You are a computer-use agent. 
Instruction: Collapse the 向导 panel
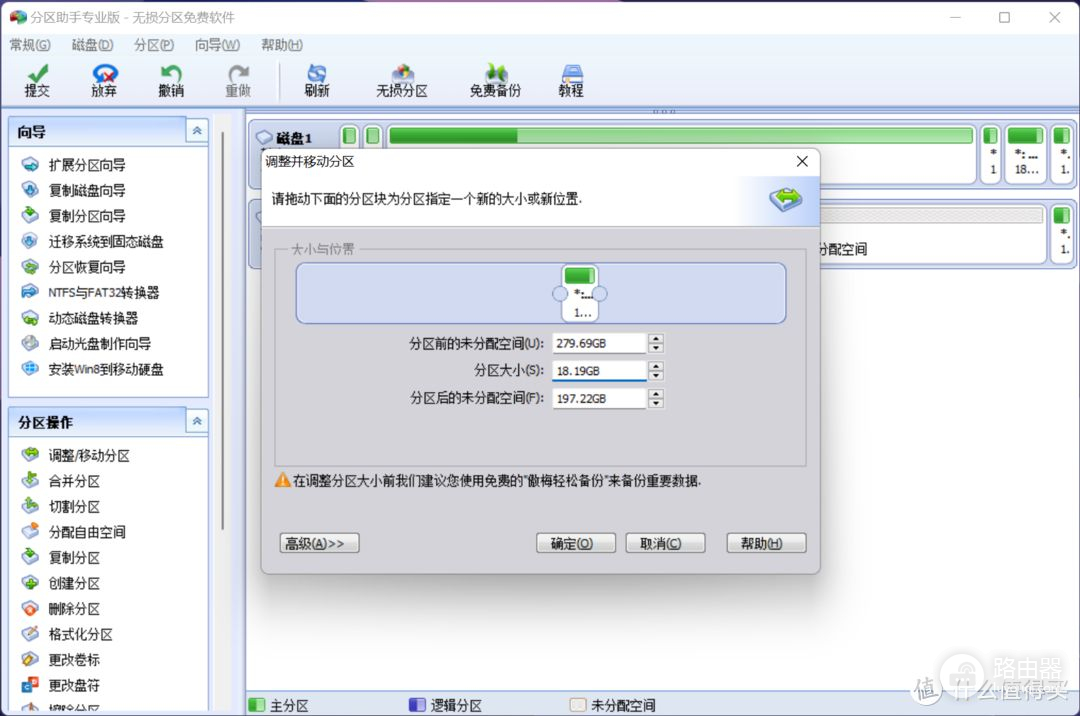coord(197,131)
